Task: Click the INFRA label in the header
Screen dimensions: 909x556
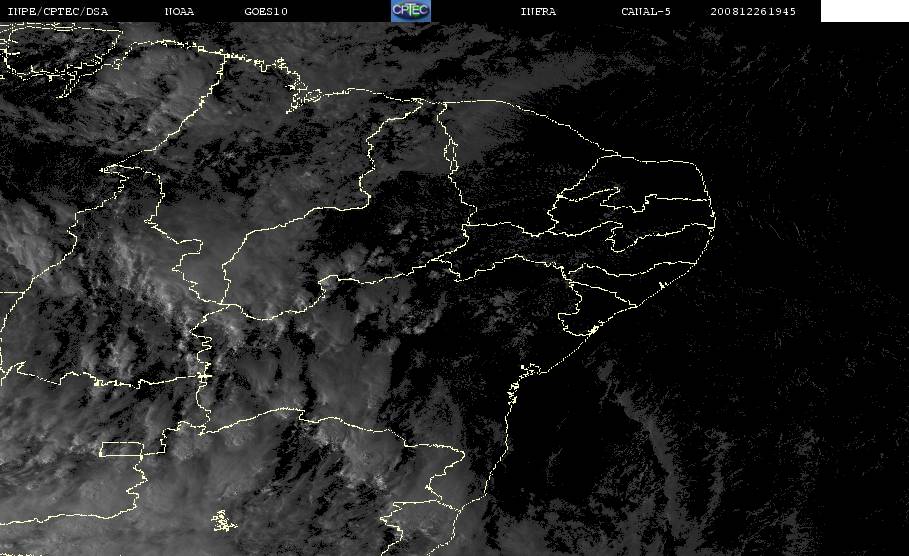Action: pyautogui.click(x=538, y=12)
